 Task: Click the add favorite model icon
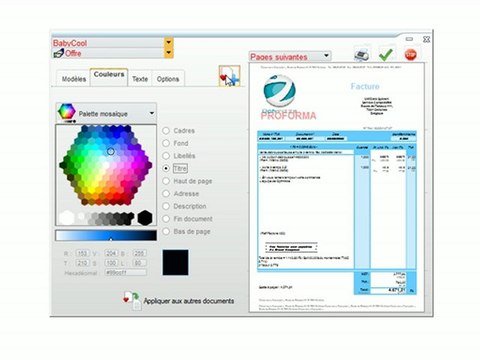pos(229,76)
